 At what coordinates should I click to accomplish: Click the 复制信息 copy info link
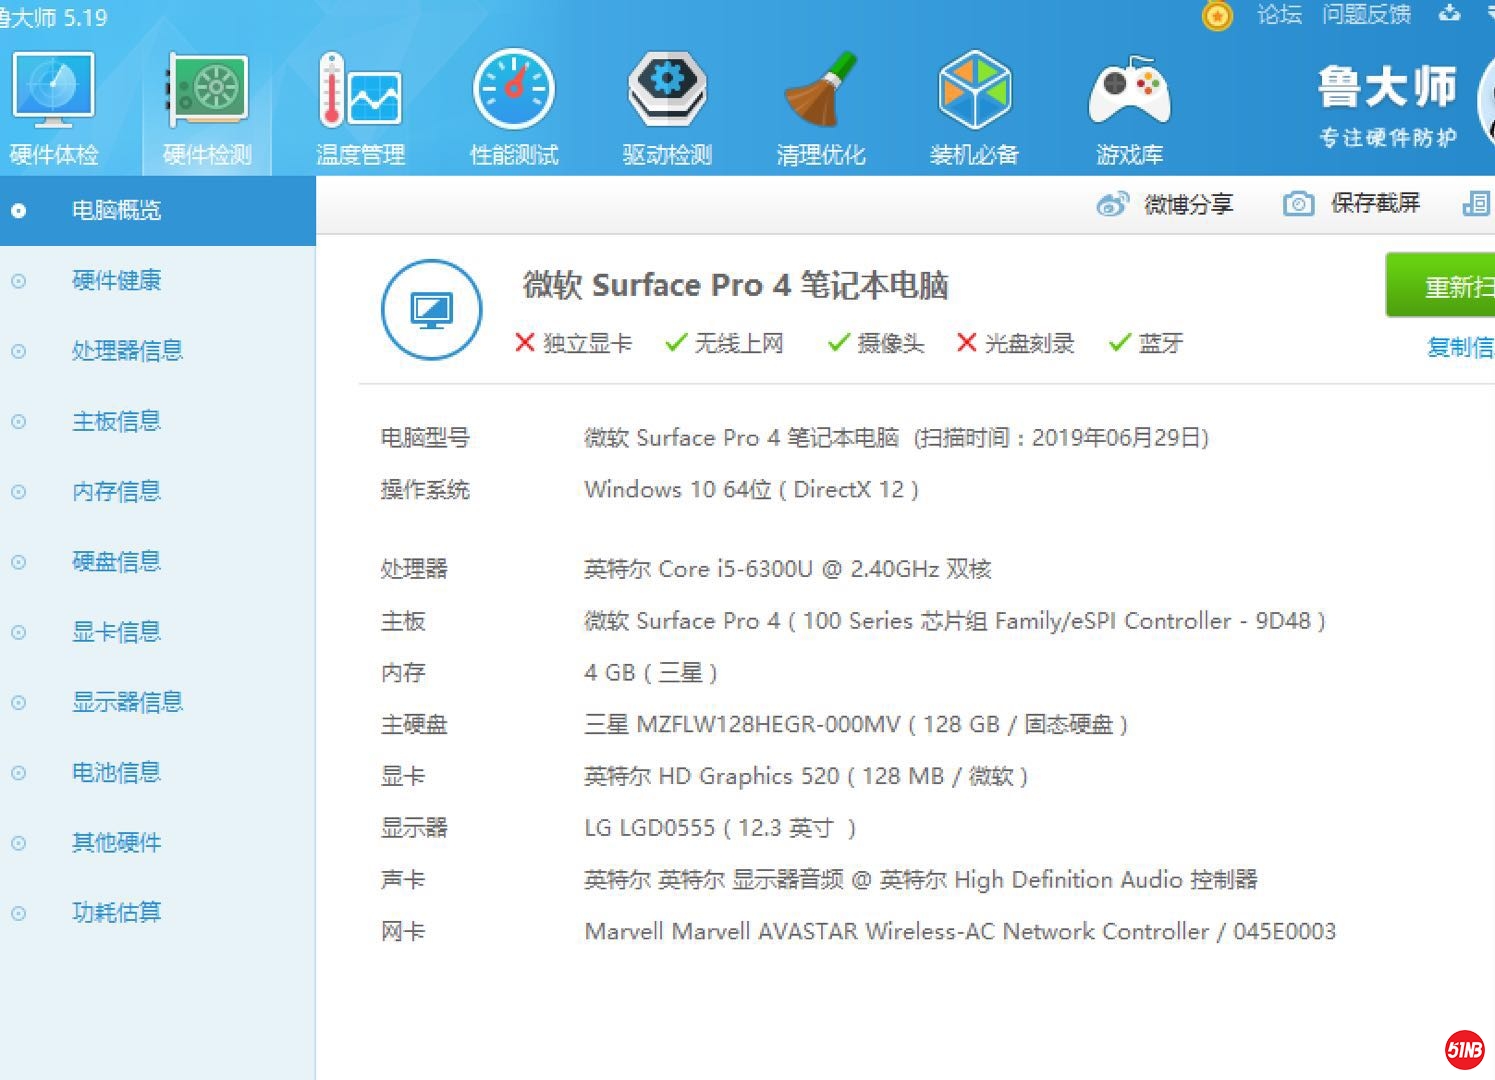[x=1460, y=347]
